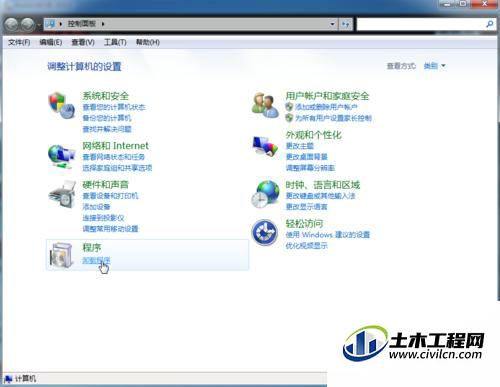500x387 pixels.
Task: Click the 计算机 status bar text
Action: [25, 379]
